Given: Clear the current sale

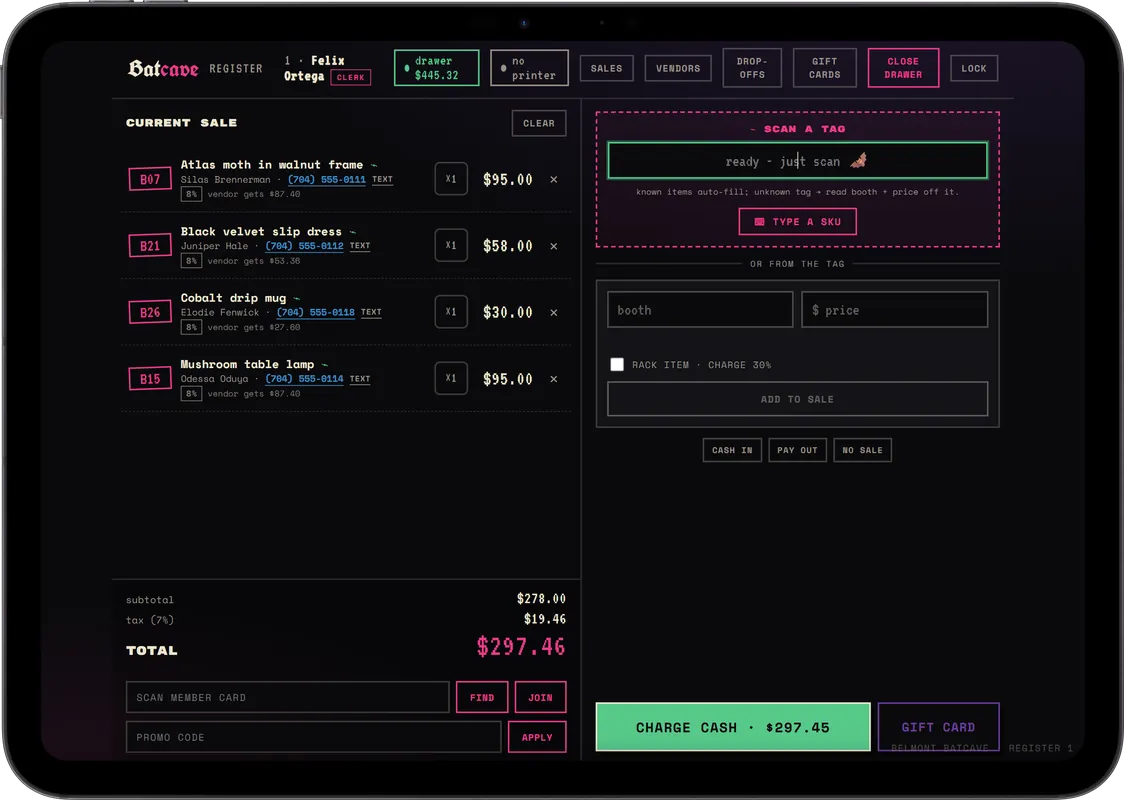Looking at the screenshot, I should coord(539,123).
